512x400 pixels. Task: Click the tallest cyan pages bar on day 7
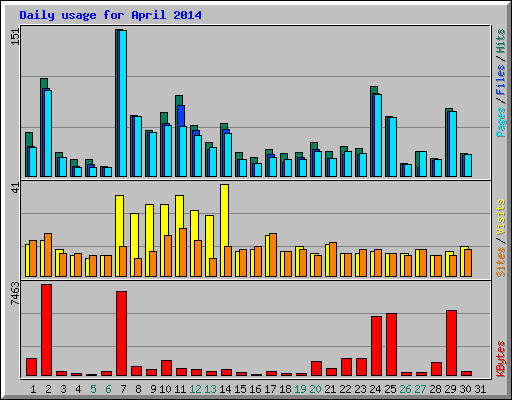pyautogui.click(x=123, y=103)
